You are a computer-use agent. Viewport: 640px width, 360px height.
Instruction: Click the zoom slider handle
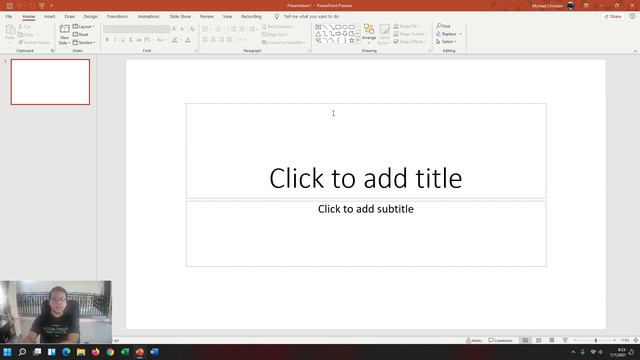click(x=596, y=340)
